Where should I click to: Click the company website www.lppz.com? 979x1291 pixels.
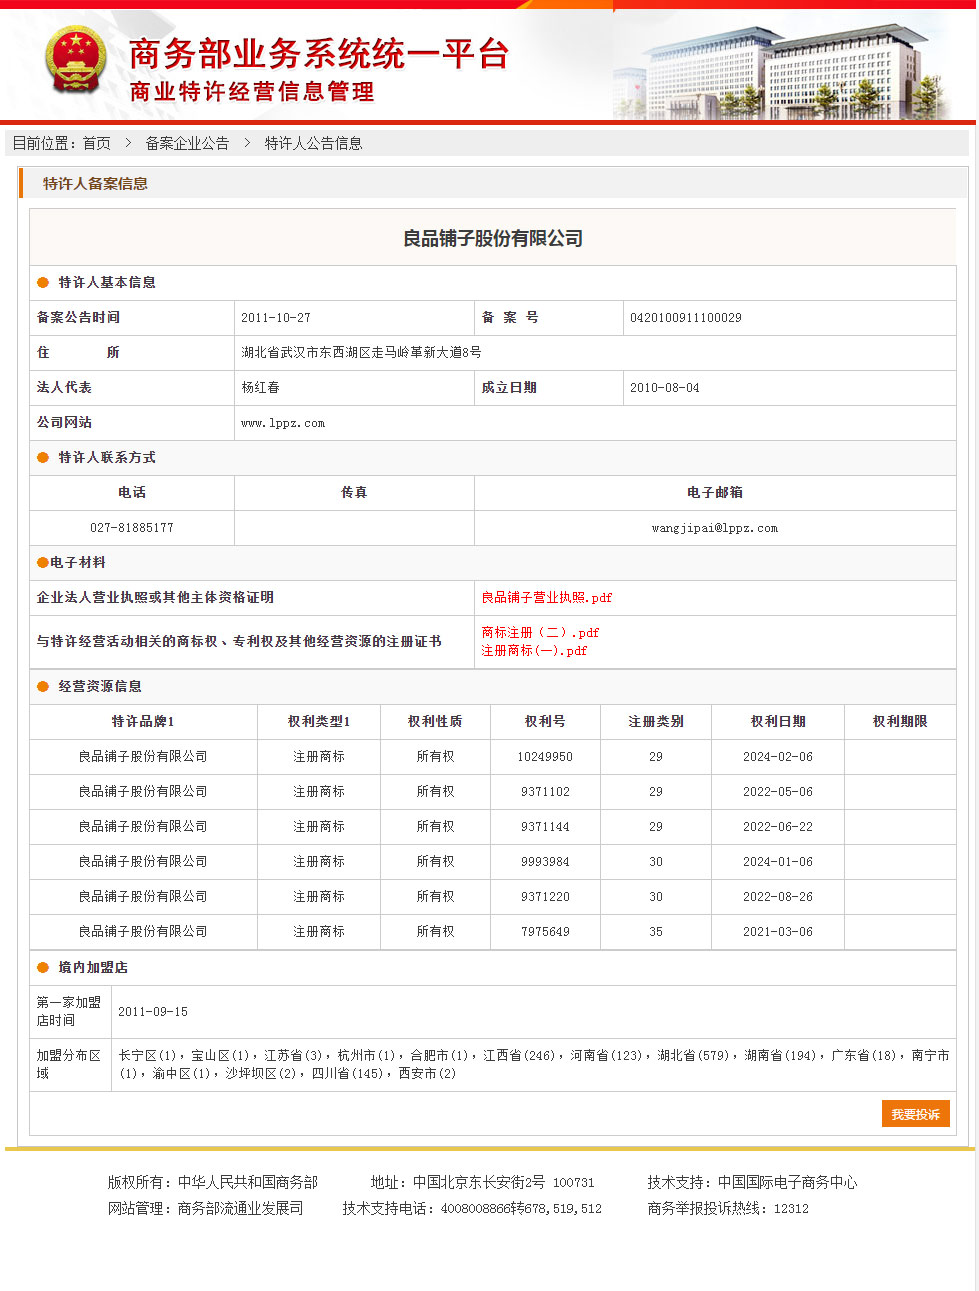click(283, 423)
